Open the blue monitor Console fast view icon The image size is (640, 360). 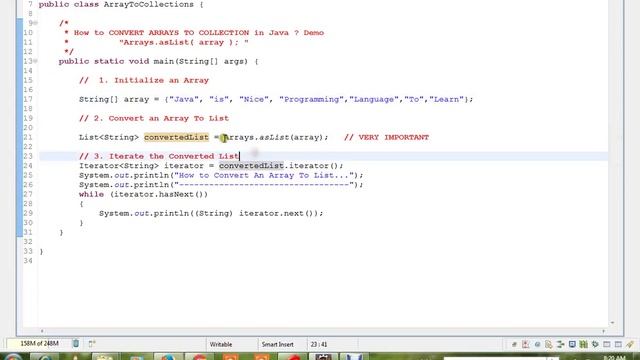tap(572, 344)
